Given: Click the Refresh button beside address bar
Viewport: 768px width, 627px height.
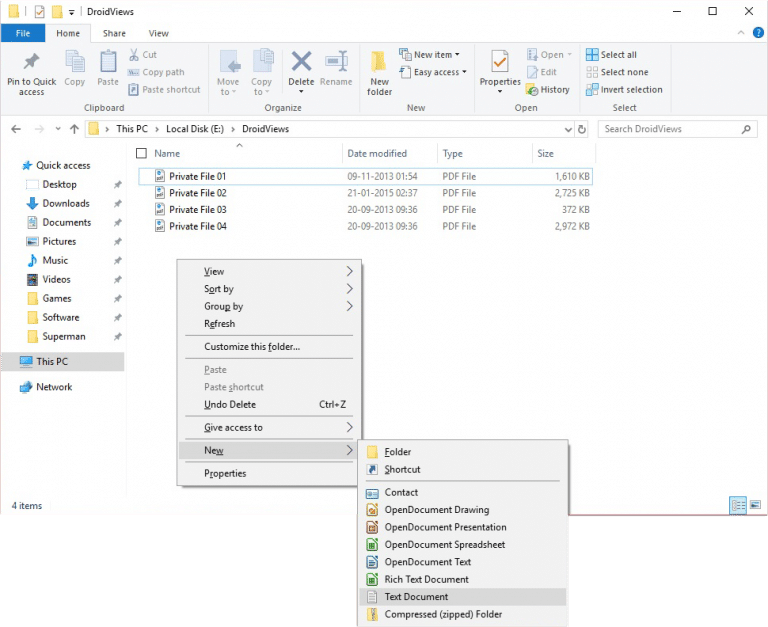Looking at the screenshot, I should coord(582,129).
